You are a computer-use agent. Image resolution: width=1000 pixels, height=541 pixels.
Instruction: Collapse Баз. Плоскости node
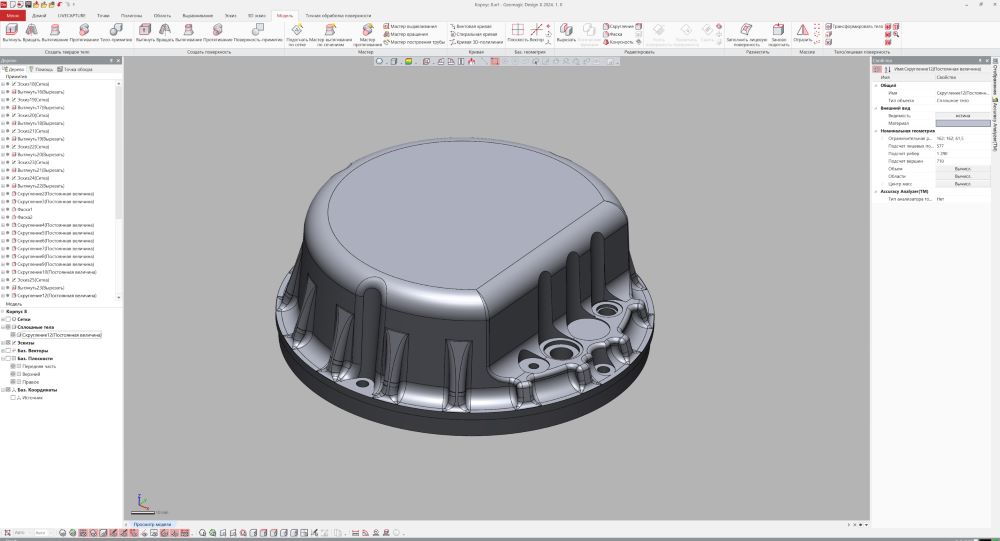pos(3,359)
